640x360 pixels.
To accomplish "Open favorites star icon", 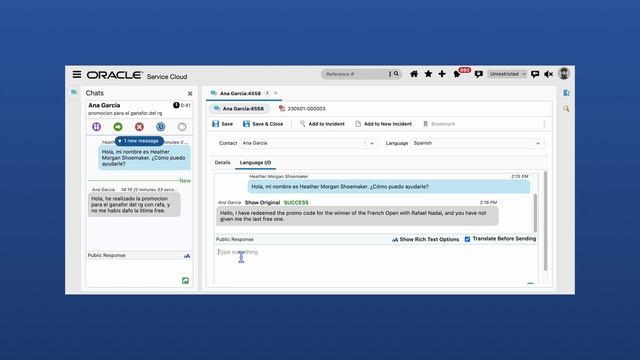I will click(428, 74).
